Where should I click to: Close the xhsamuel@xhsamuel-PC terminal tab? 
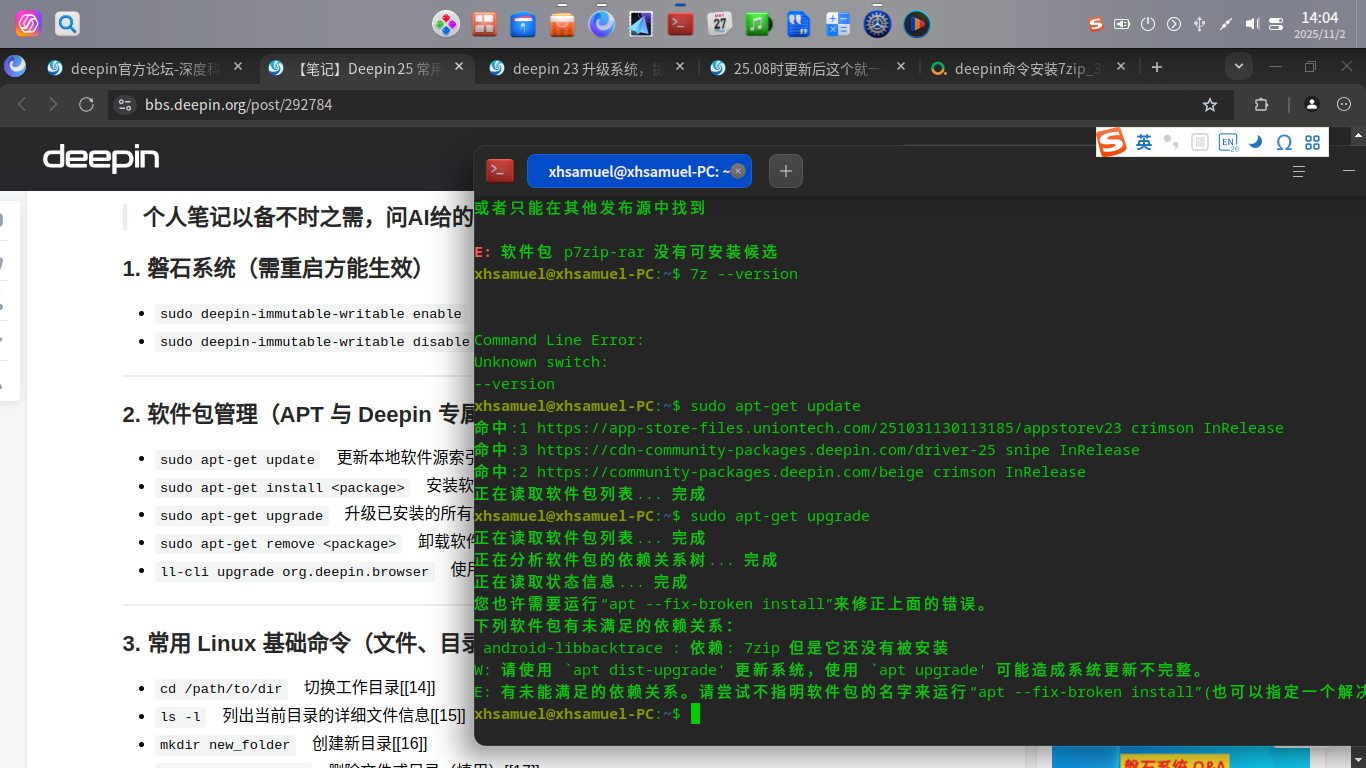point(738,171)
